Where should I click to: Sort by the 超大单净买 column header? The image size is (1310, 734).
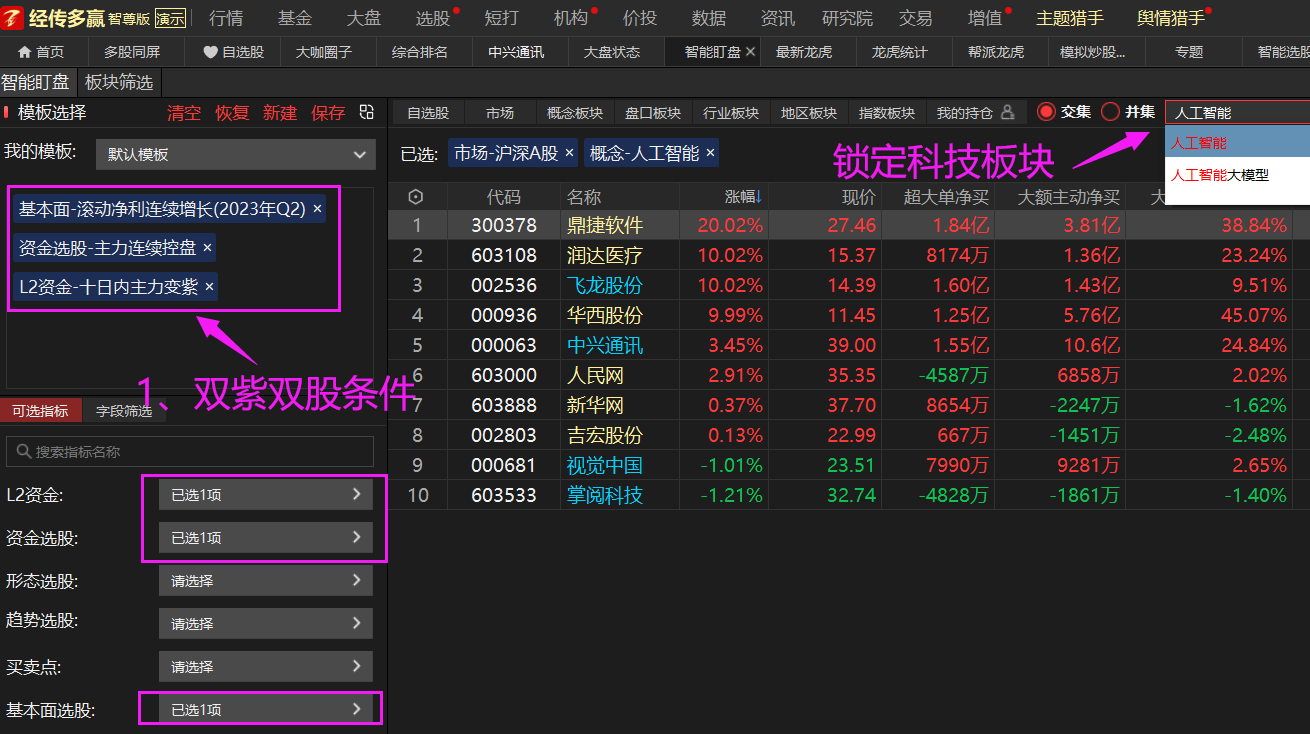pyautogui.click(x=946, y=197)
